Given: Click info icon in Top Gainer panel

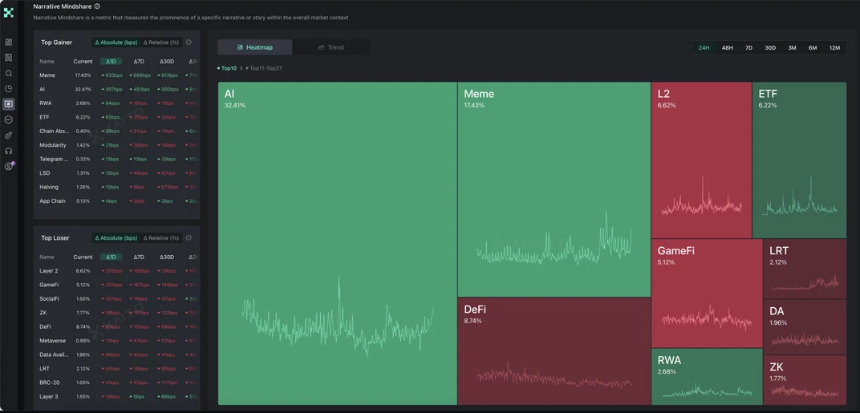Looking at the screenshot, I should (x=189, y=42).
